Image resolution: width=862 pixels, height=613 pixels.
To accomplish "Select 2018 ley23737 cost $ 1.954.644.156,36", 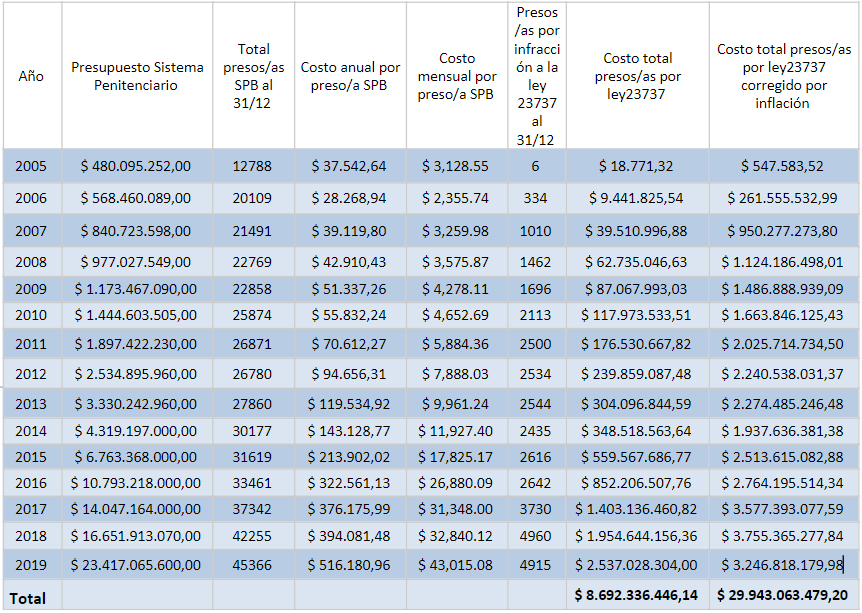I will tap(638, 535).
